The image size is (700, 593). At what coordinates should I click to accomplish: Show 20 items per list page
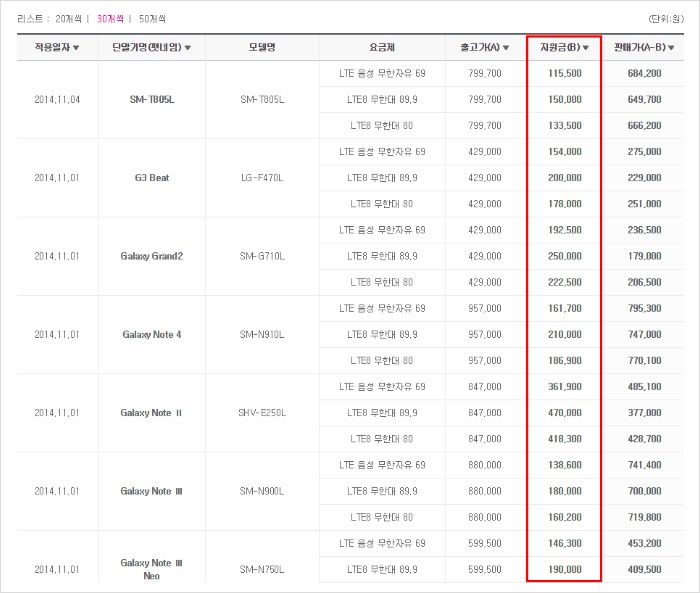point(68,19)
